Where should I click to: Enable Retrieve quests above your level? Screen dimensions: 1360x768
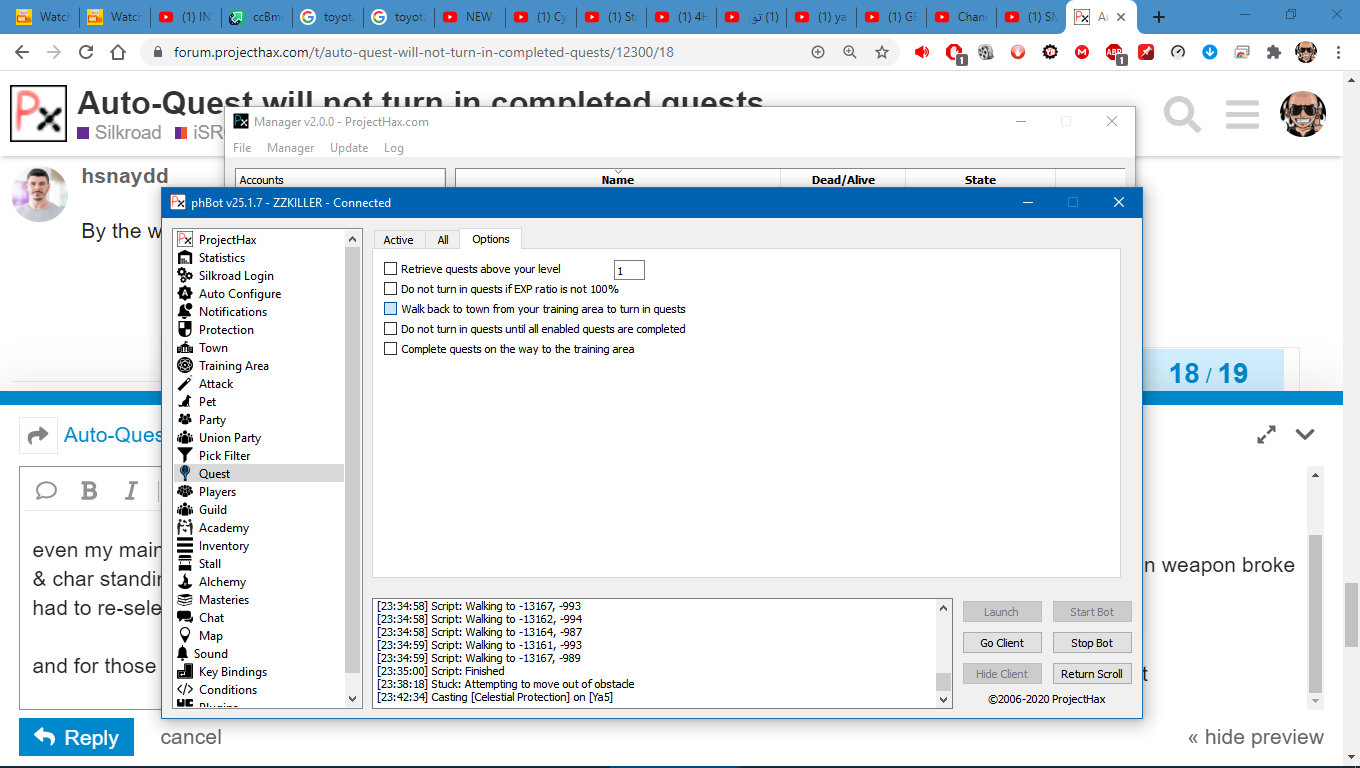tap(391, 269)
